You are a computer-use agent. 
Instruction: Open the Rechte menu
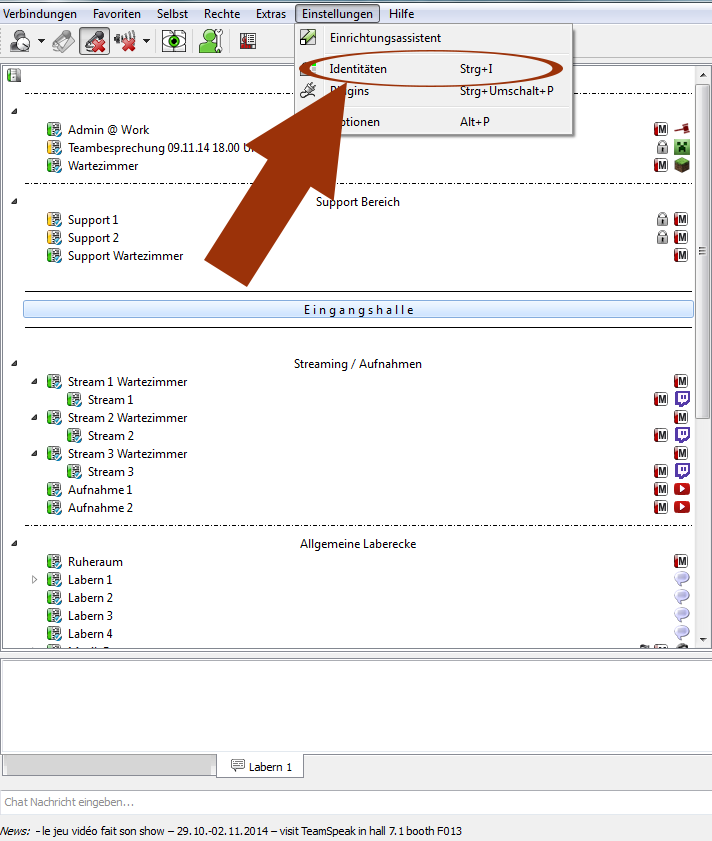pos(222,13)
